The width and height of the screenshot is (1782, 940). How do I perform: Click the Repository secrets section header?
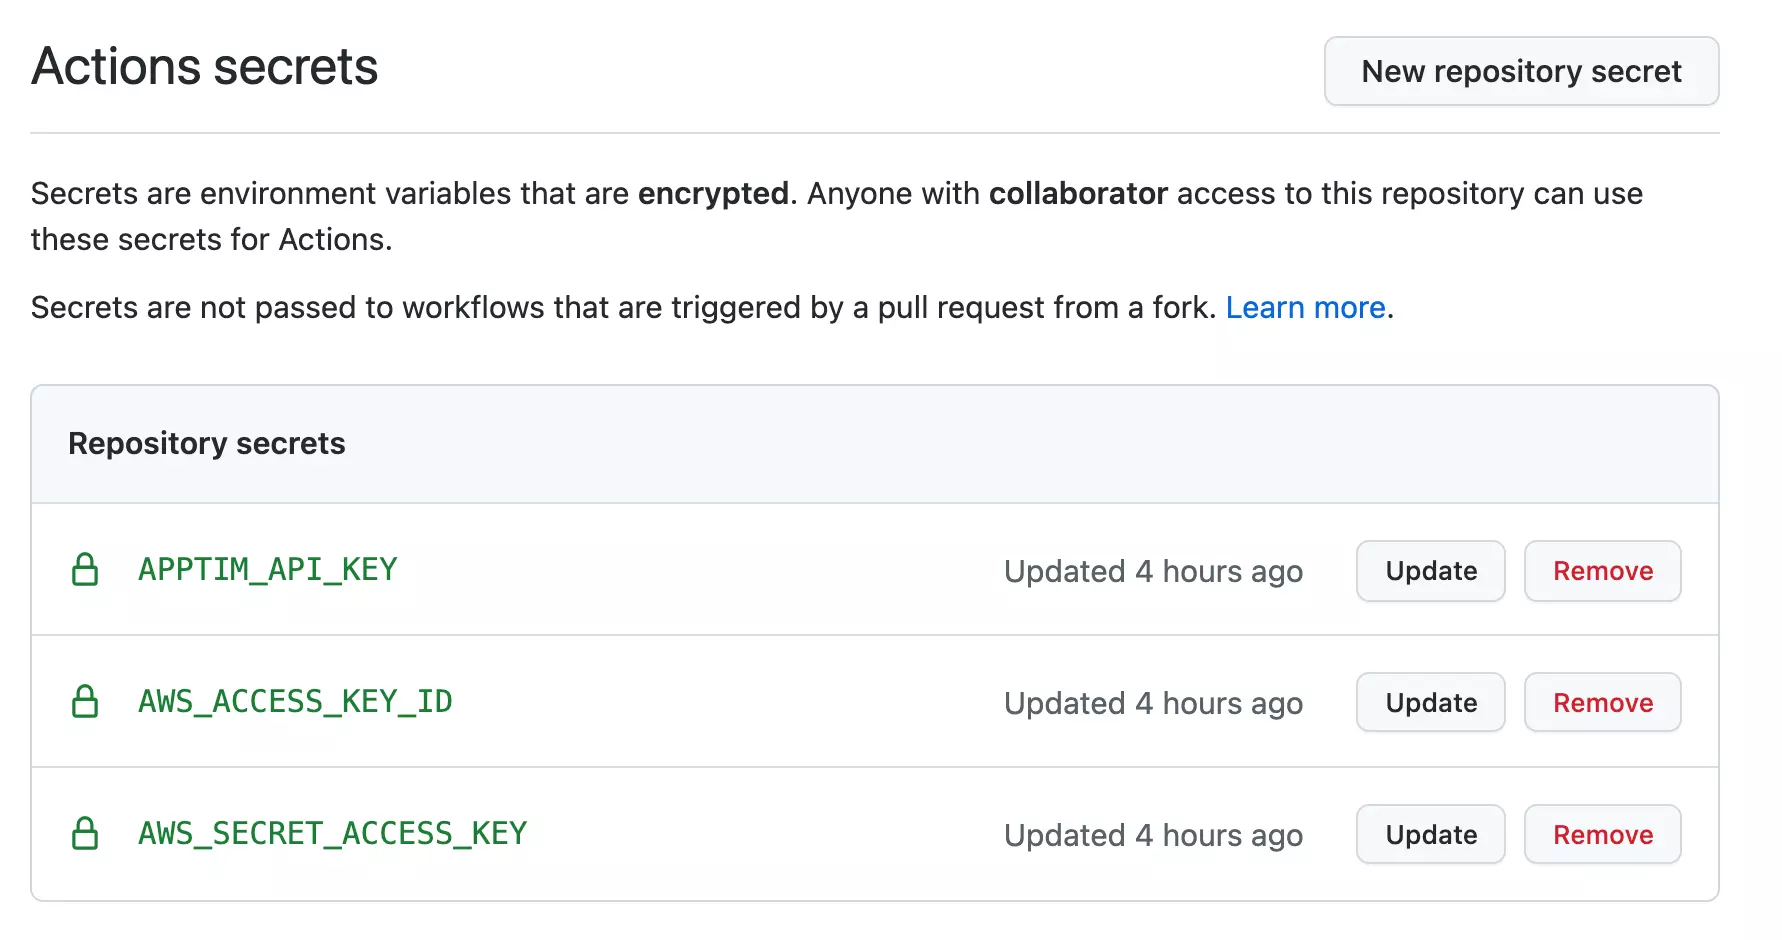coord(206,443)
